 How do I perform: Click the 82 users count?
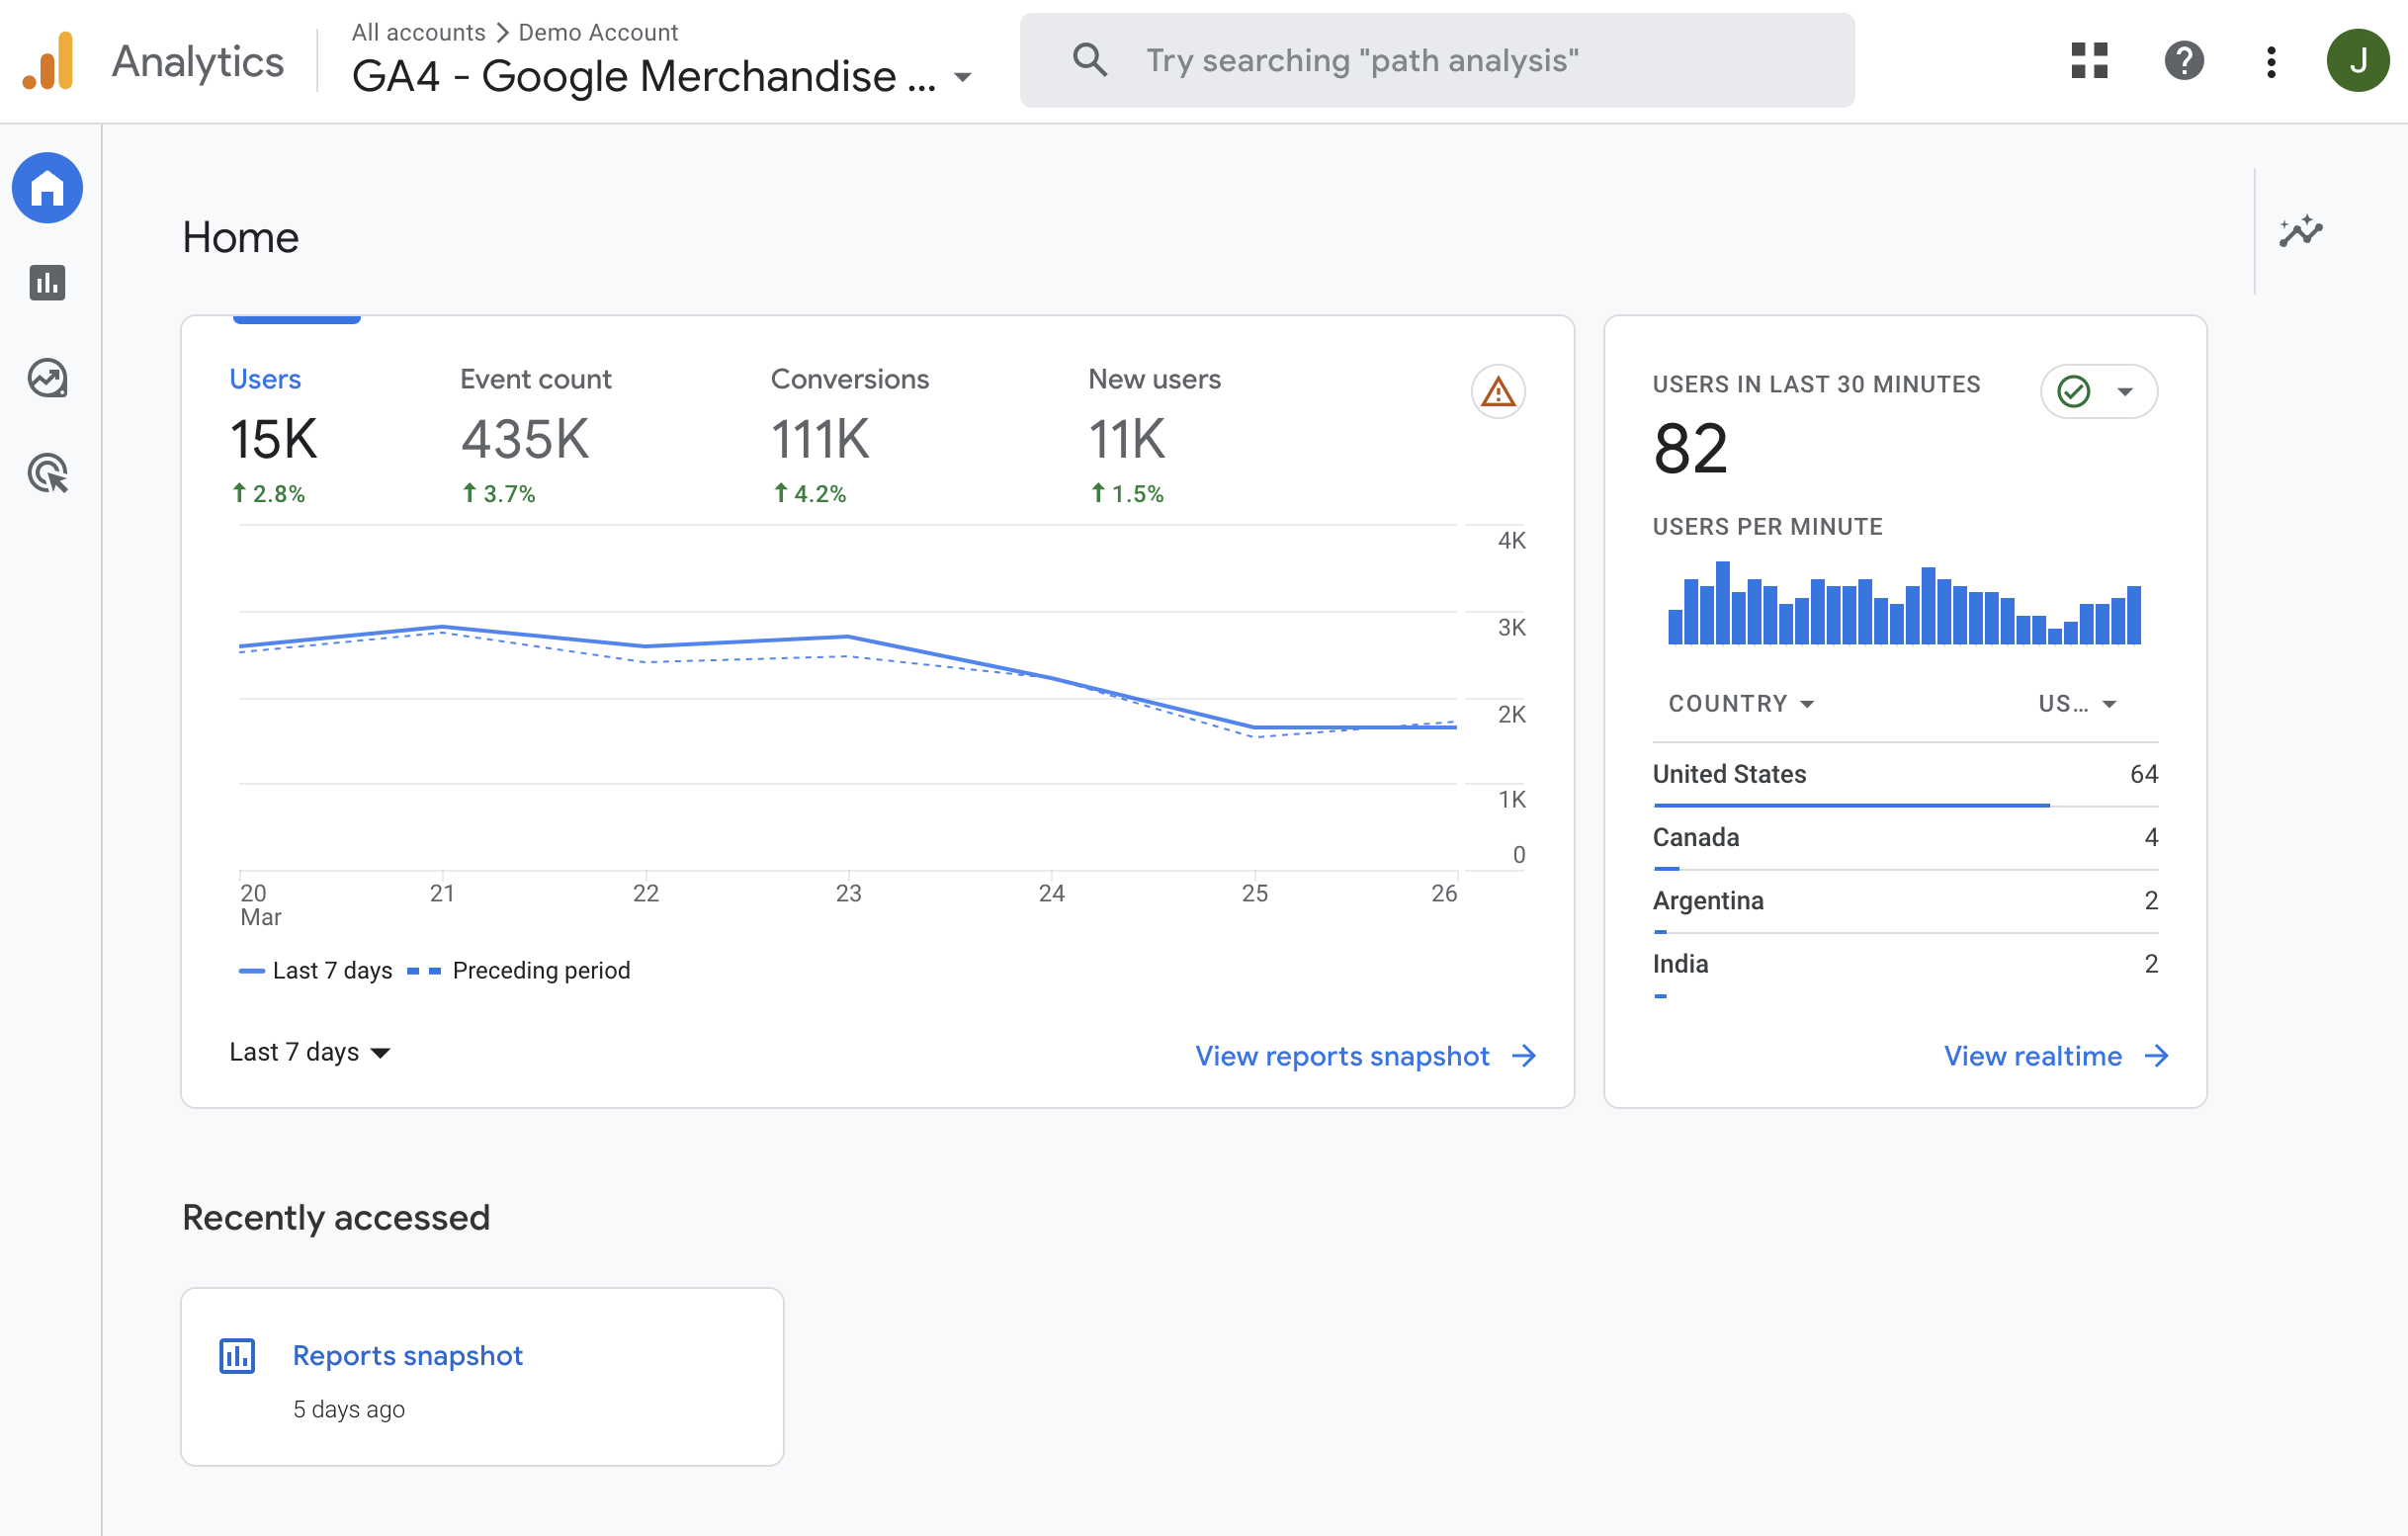tap(1690, 448)
